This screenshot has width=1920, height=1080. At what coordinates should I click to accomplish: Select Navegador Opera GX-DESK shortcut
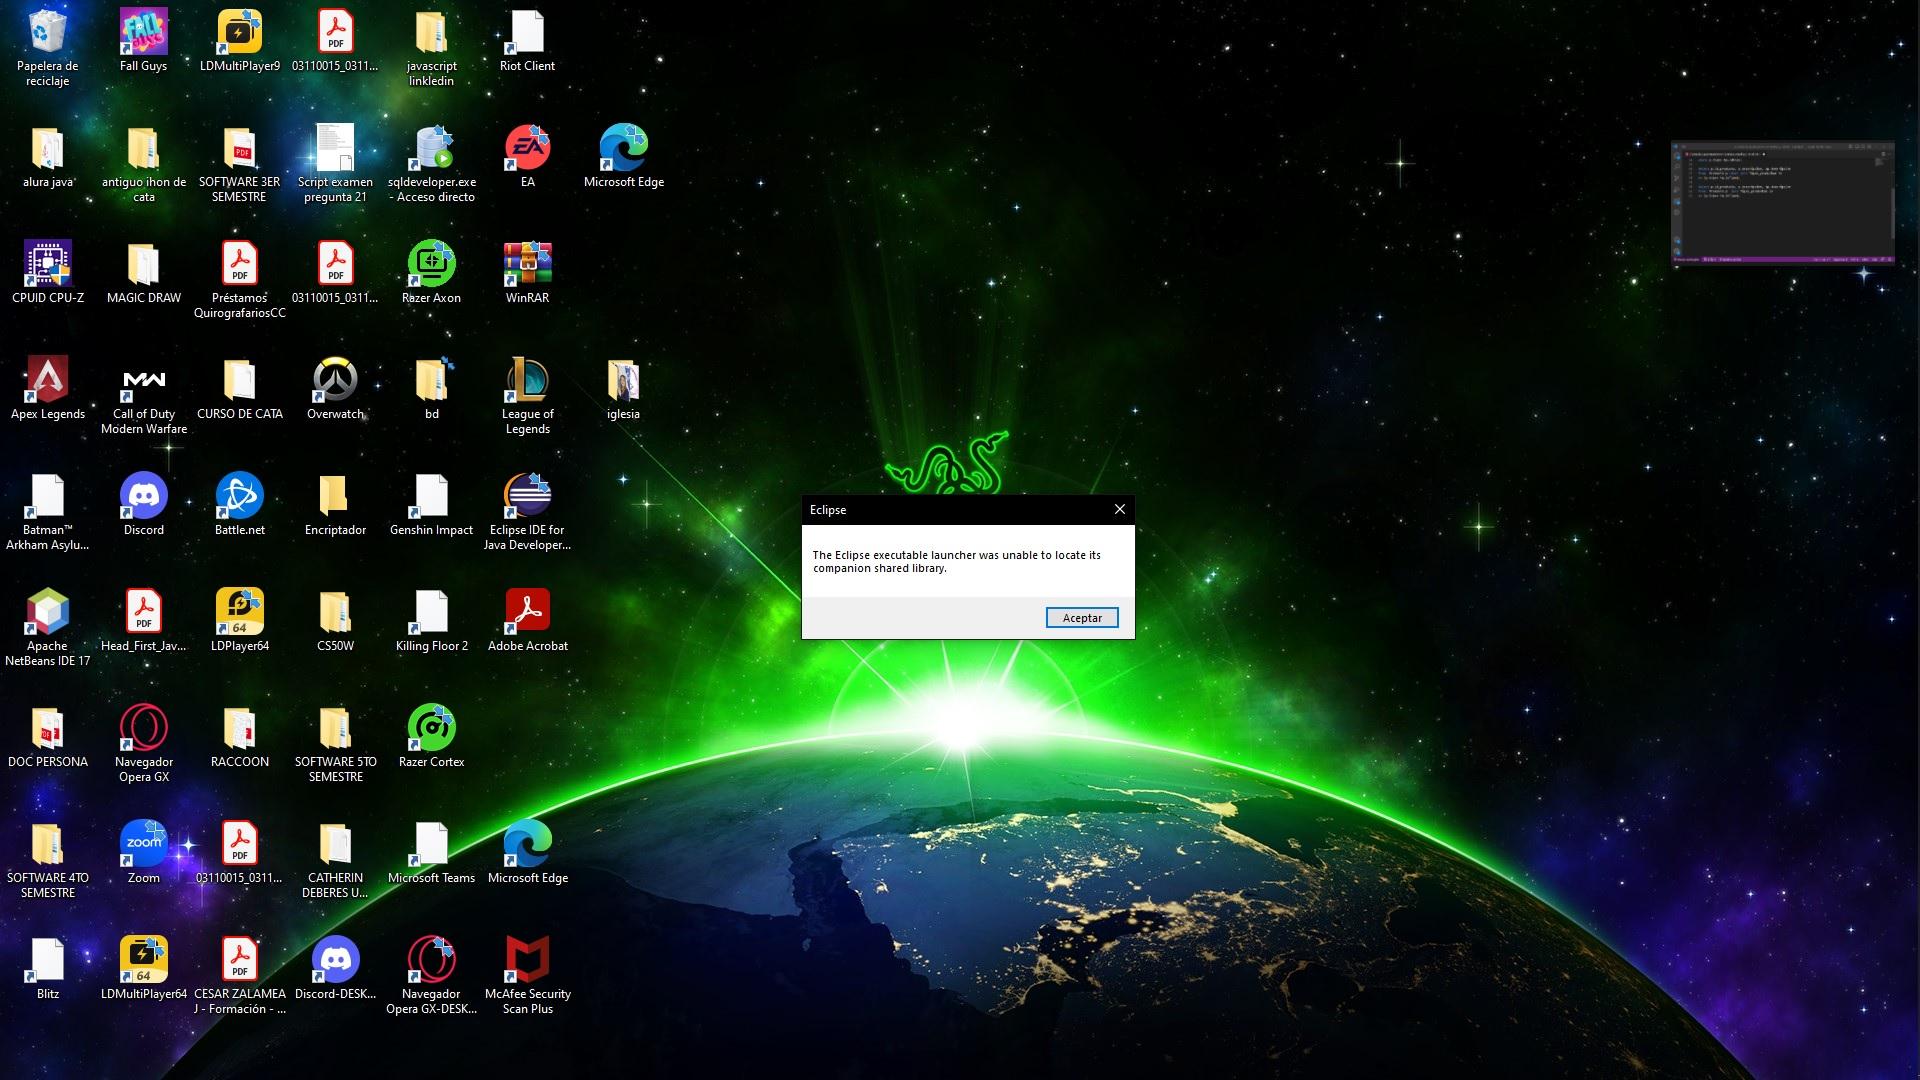pyautogui.click(x=431, y=974)
